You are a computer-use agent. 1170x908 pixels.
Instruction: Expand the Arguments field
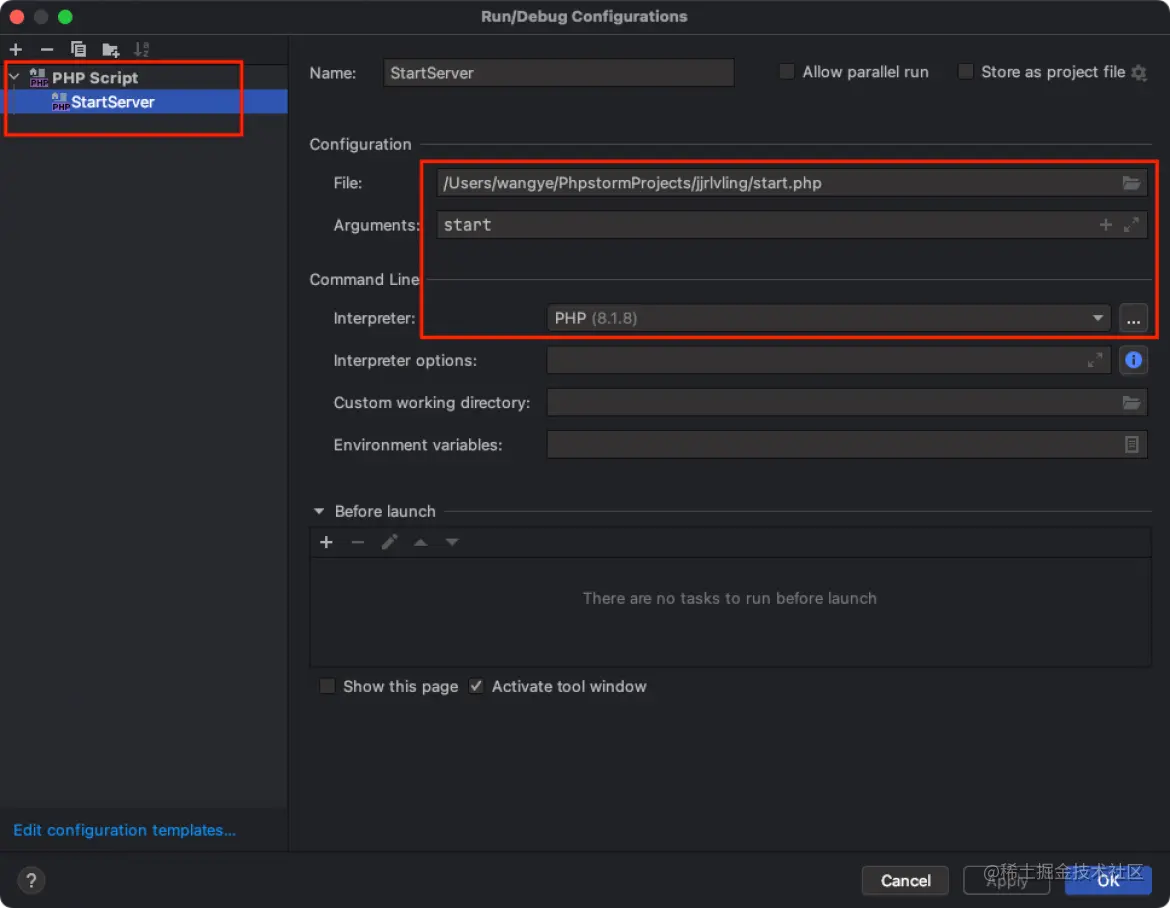tap(1131, 225)
